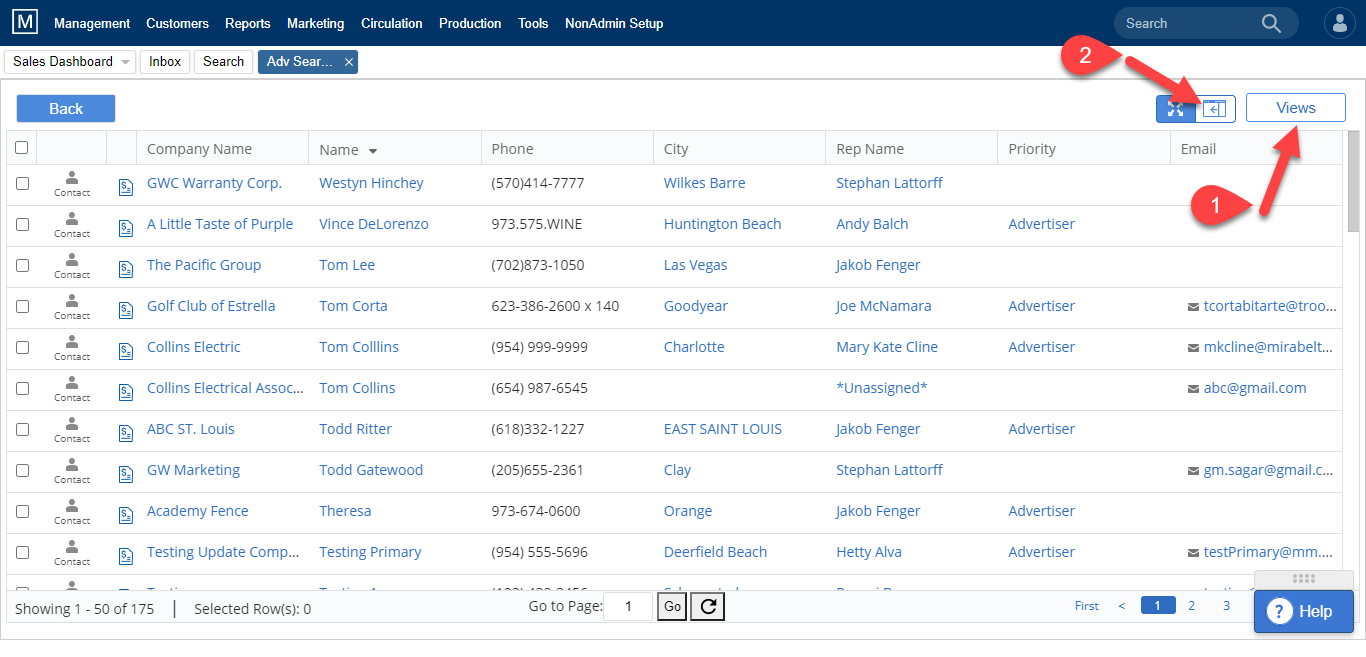1366x657 pixels.
Task: Switch to the Inbox tab
Action: pyautogui.click(x=165, y=62)
